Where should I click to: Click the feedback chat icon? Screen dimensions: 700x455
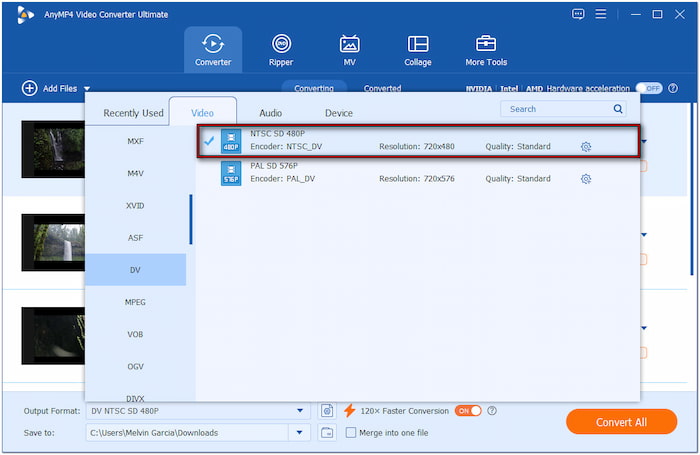coord(578,14)
